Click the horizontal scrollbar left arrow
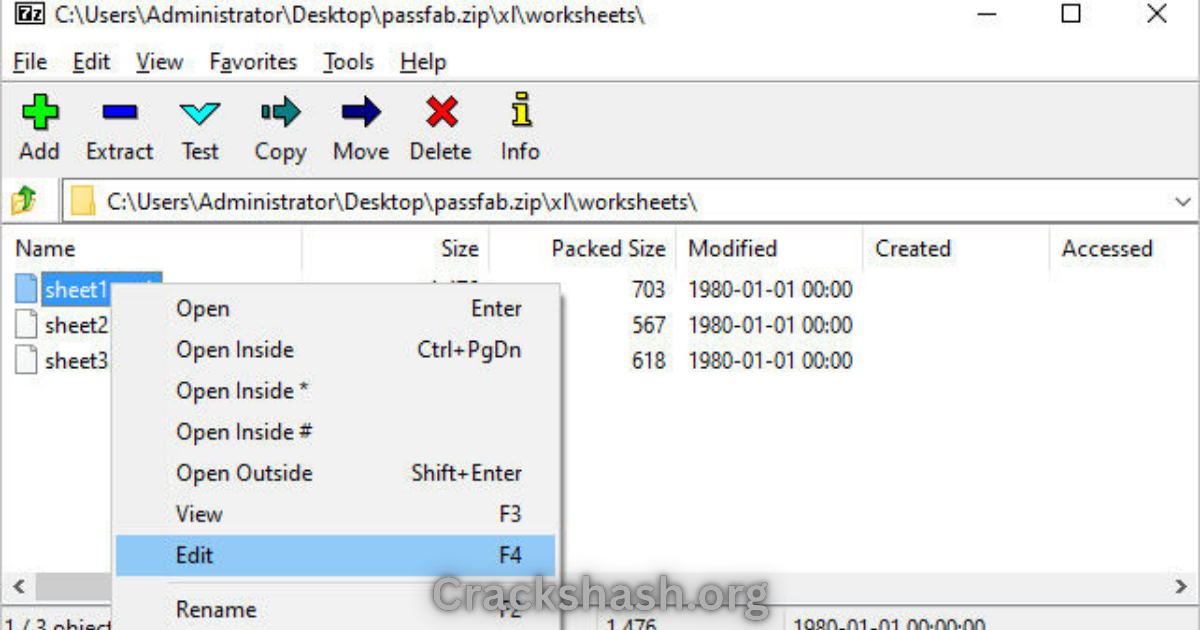This screenshot has width=1200, height=630. click(16, 585)
